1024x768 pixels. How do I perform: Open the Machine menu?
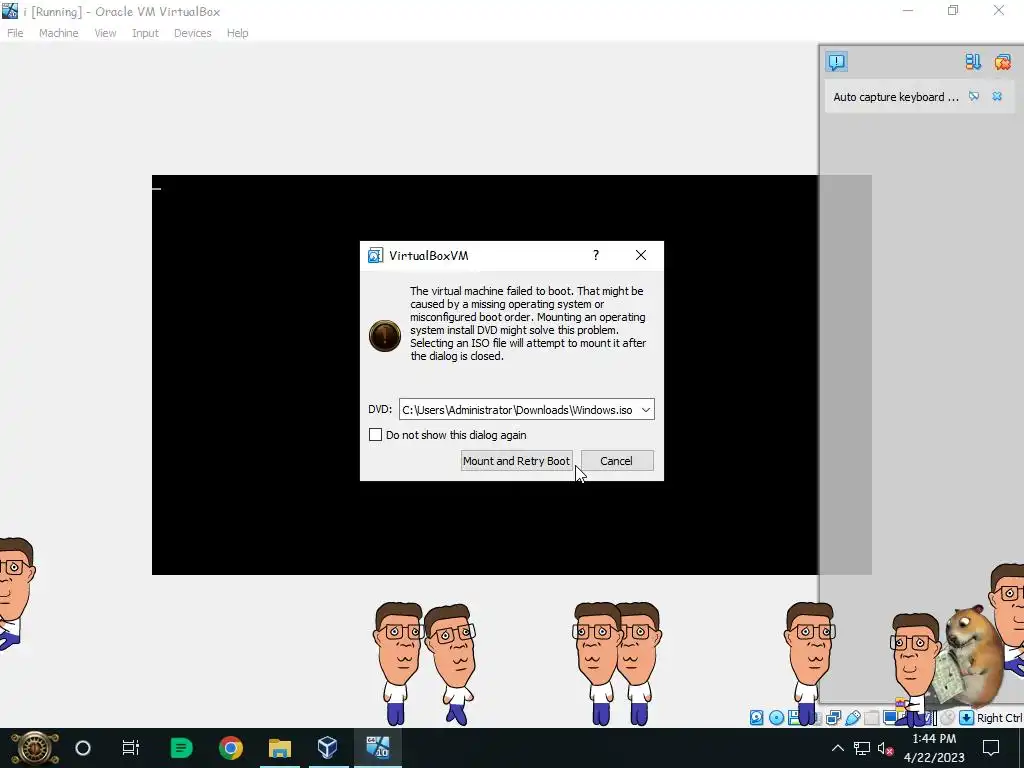[58, 33]
